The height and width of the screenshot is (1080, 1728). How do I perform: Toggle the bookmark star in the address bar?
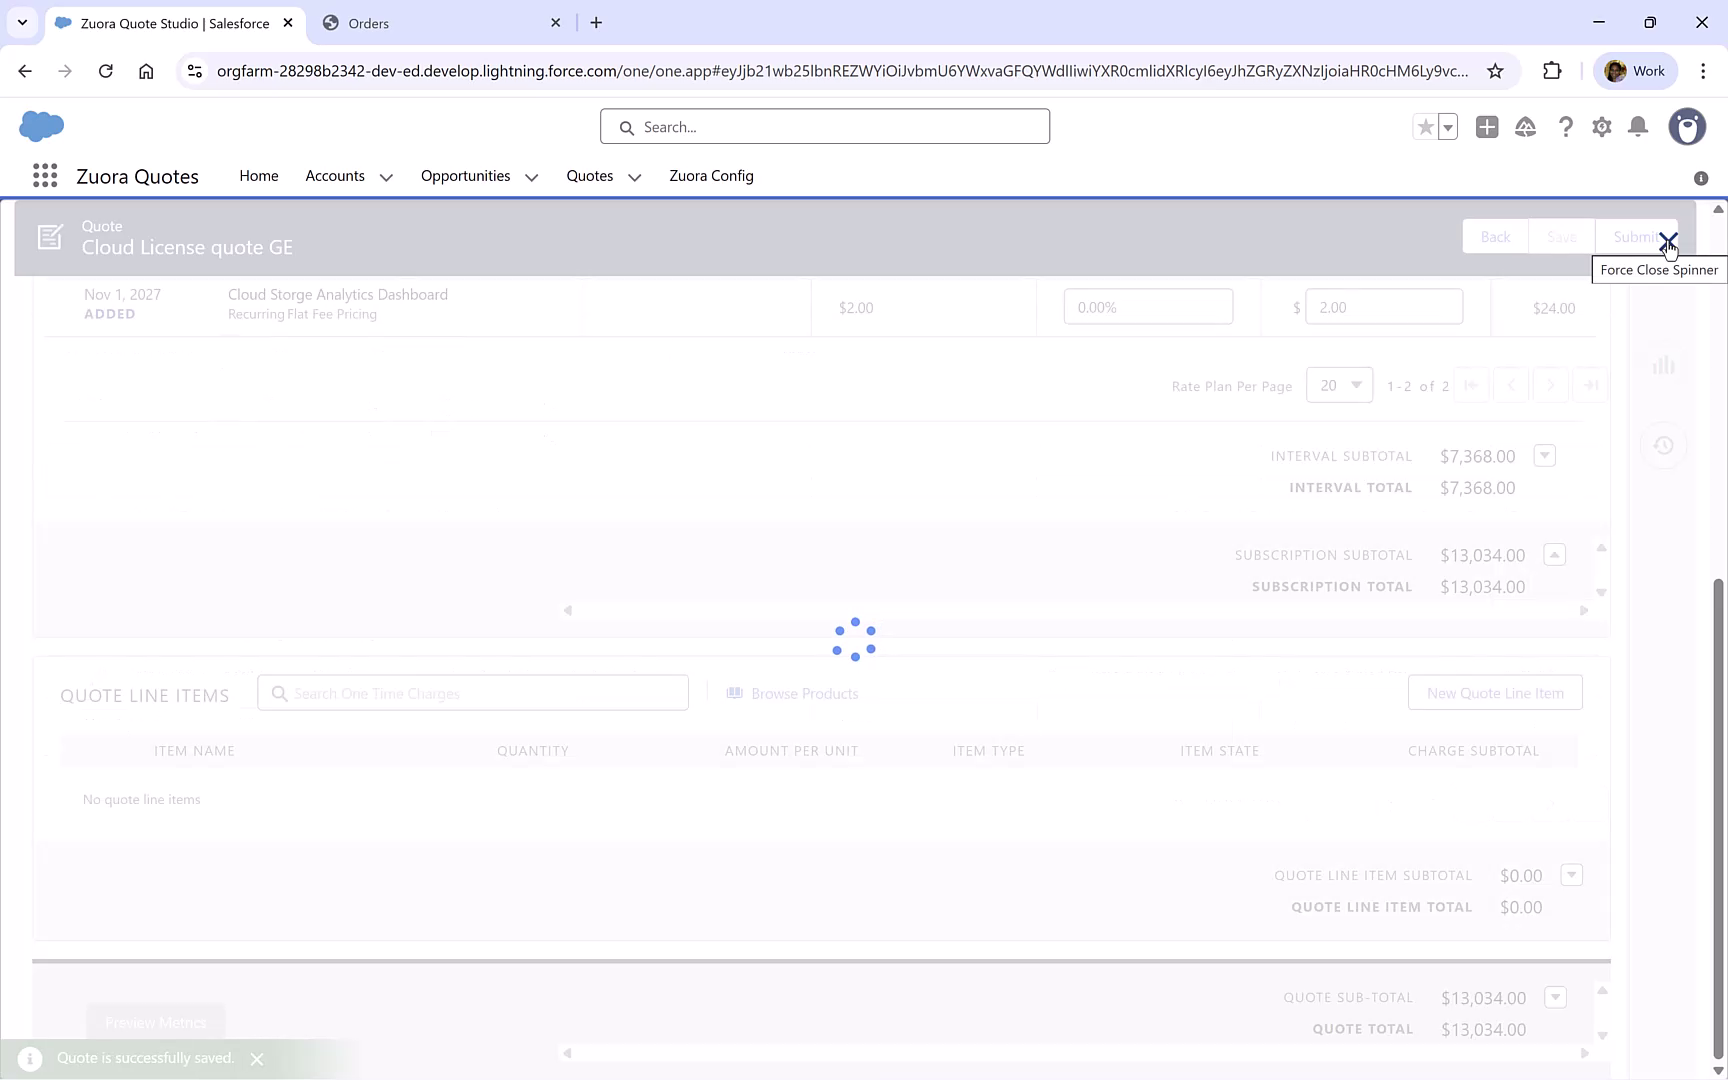(x=1495, y=70)
